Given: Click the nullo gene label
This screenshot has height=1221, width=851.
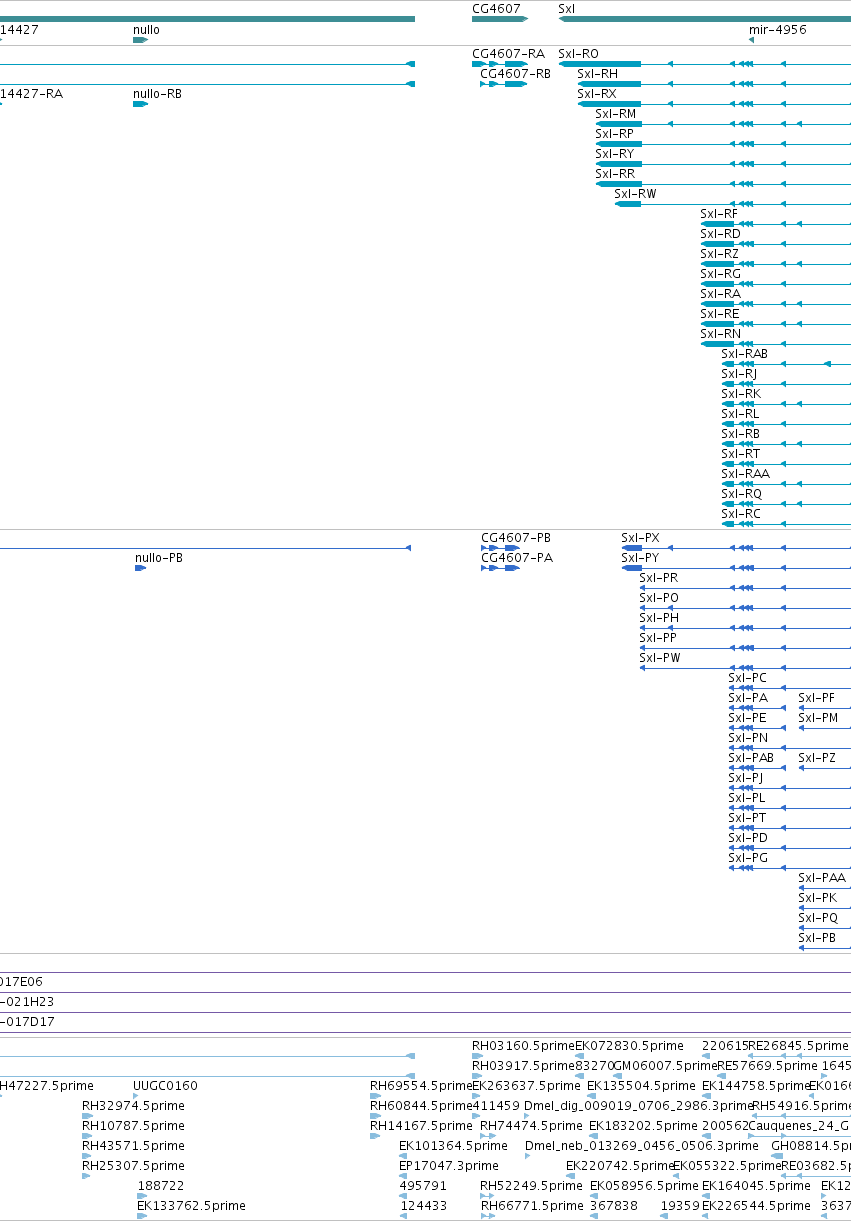Looking at the screenshot, I should (146, 30).
